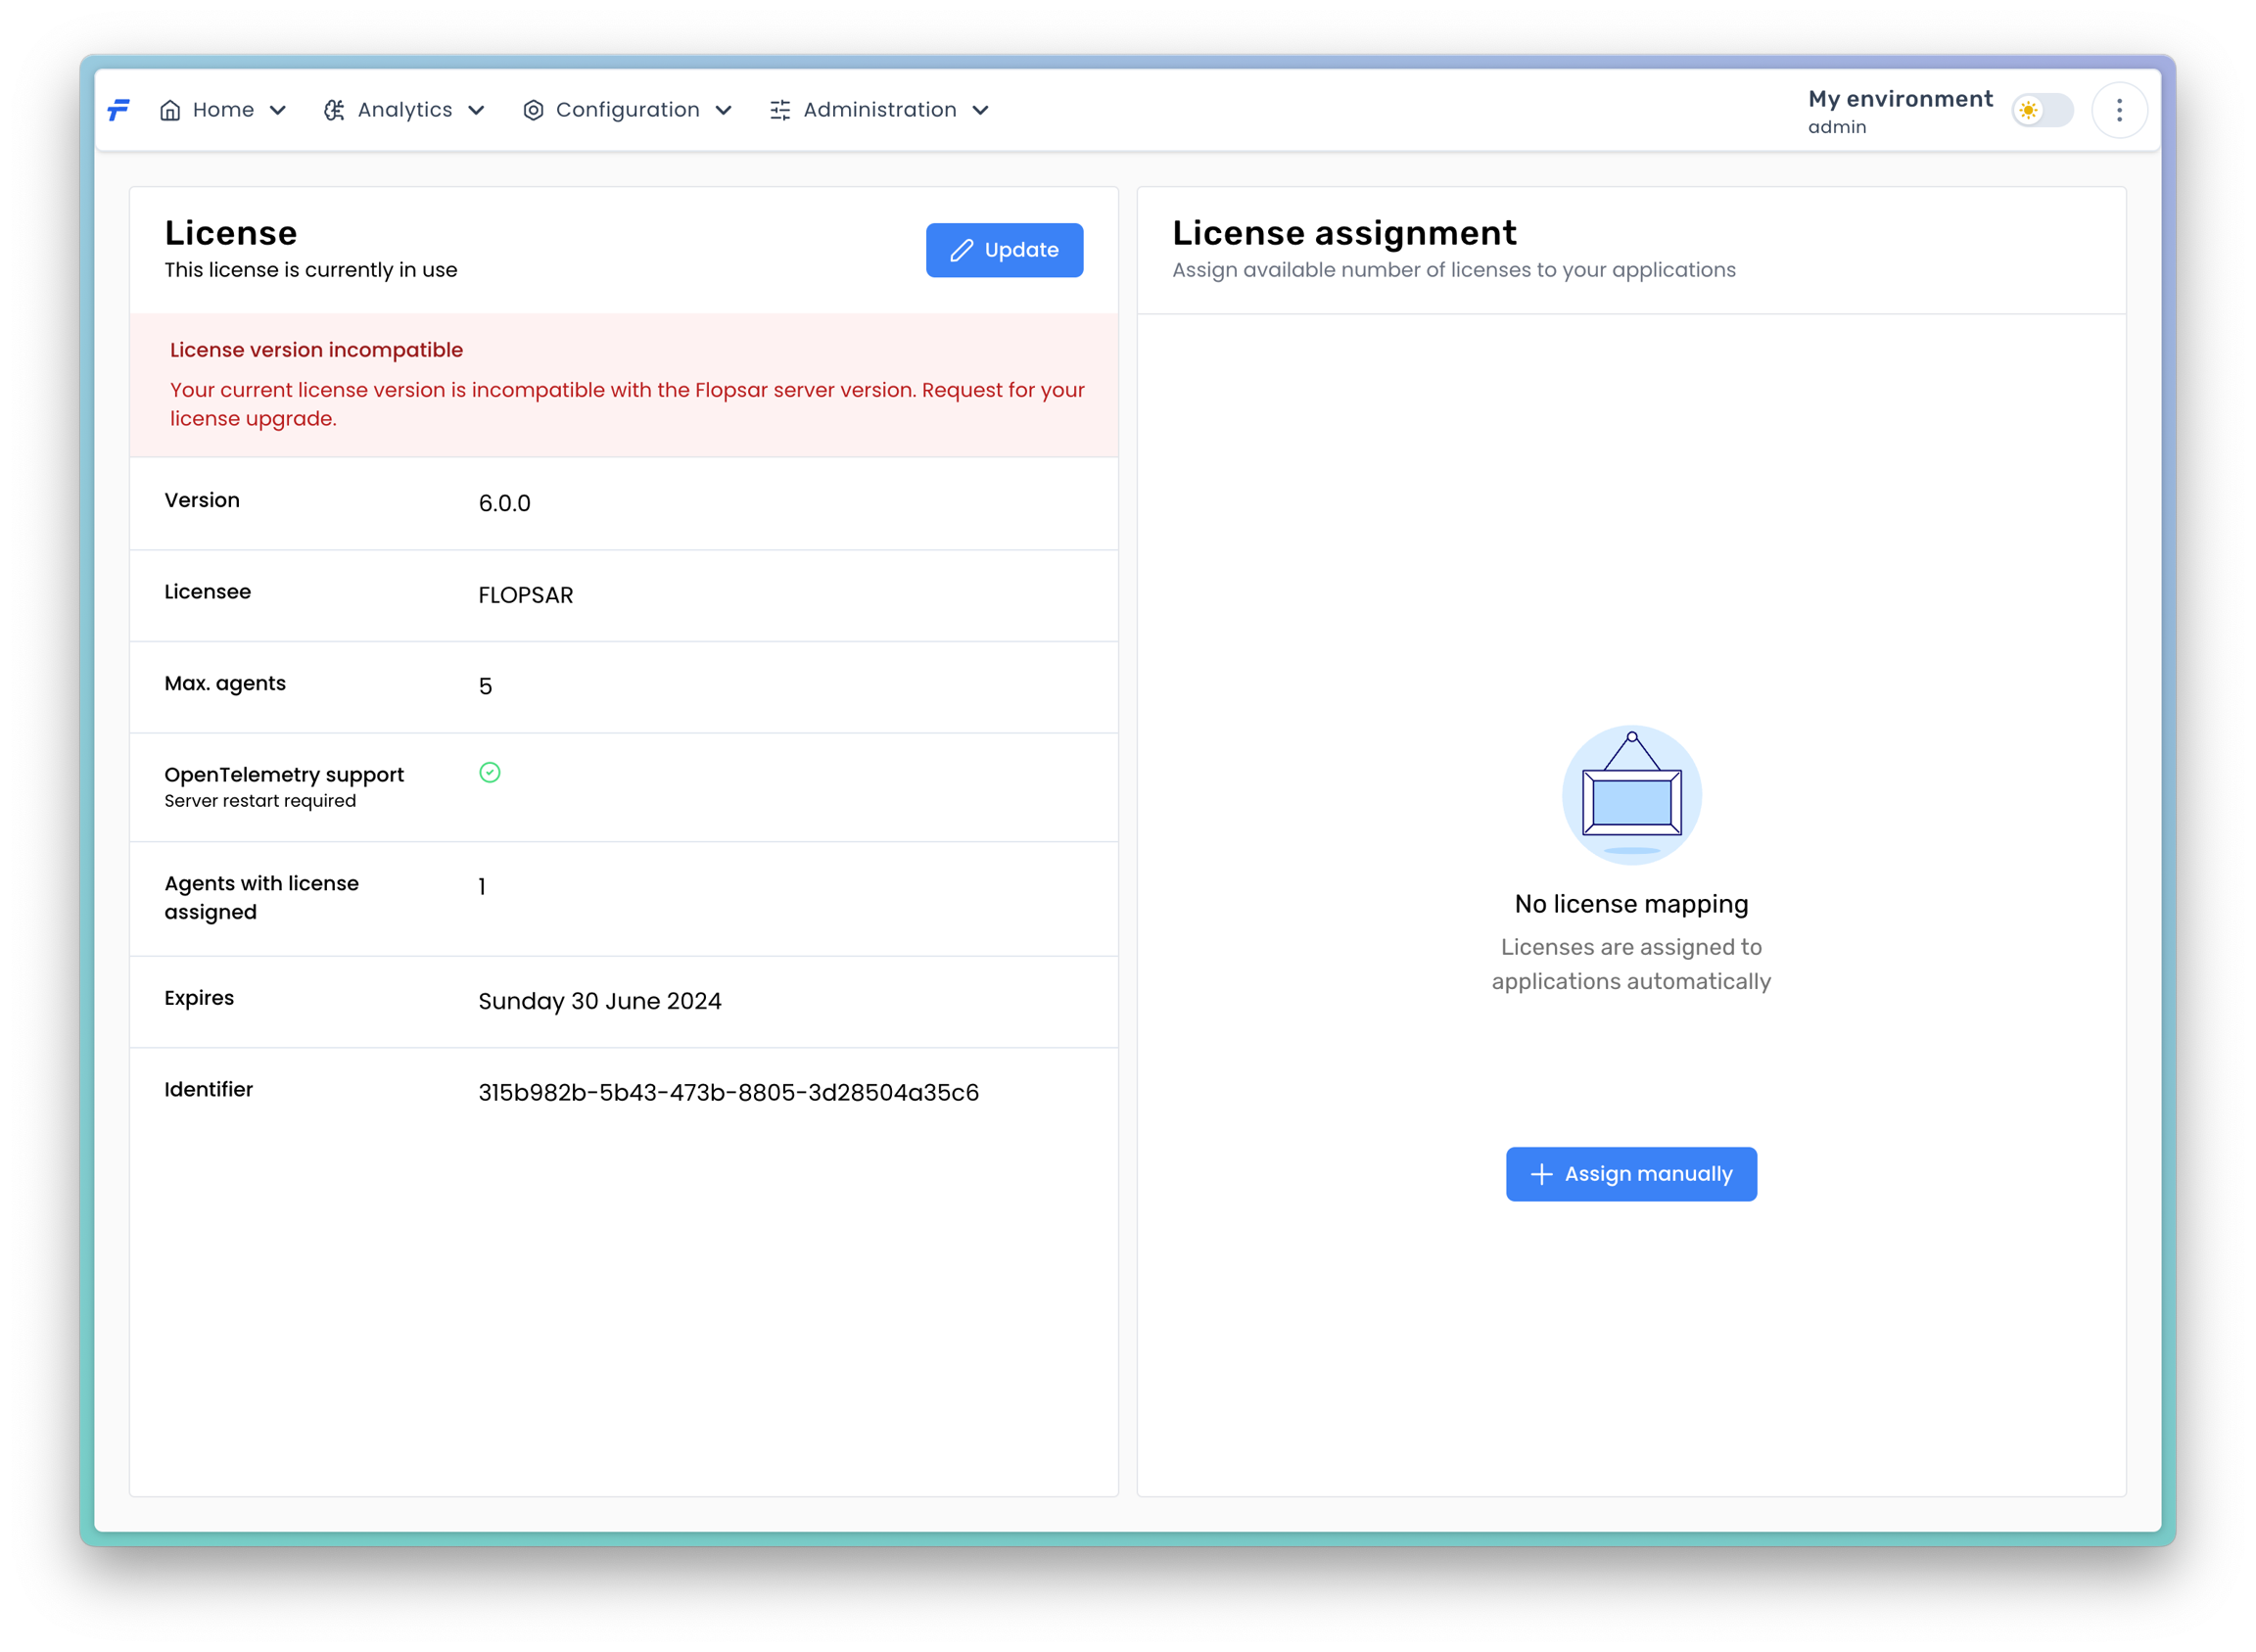Image resolution: width=2256 pixels, height=1652 pixels.
Task: Open the Administration menu
Action: click(879, 110)
